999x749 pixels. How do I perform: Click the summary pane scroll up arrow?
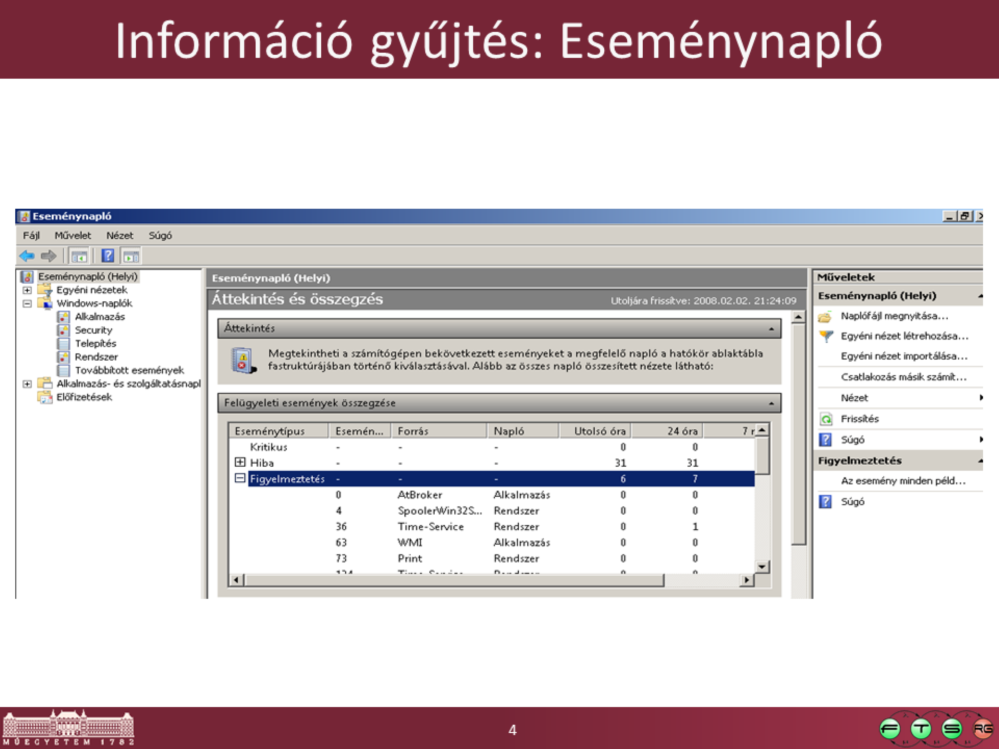point(798,317)
